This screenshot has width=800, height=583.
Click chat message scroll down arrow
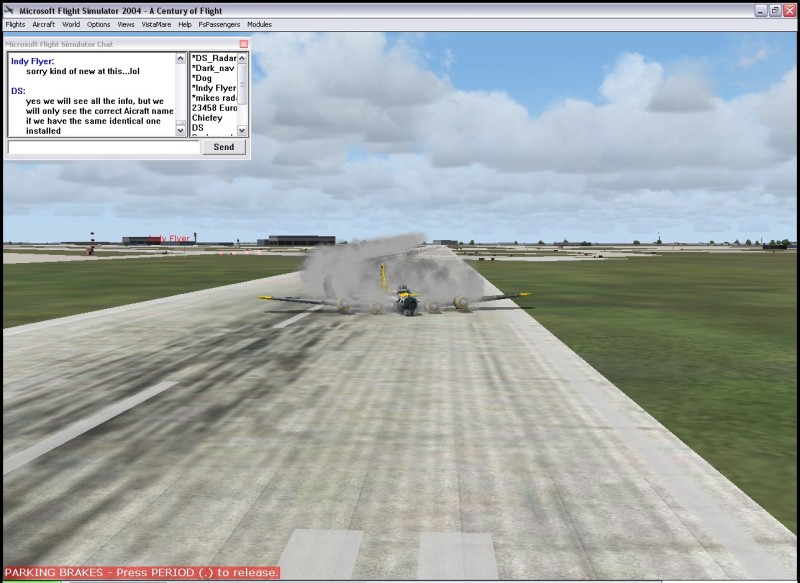pyautogui.click(x=180, y=131)
